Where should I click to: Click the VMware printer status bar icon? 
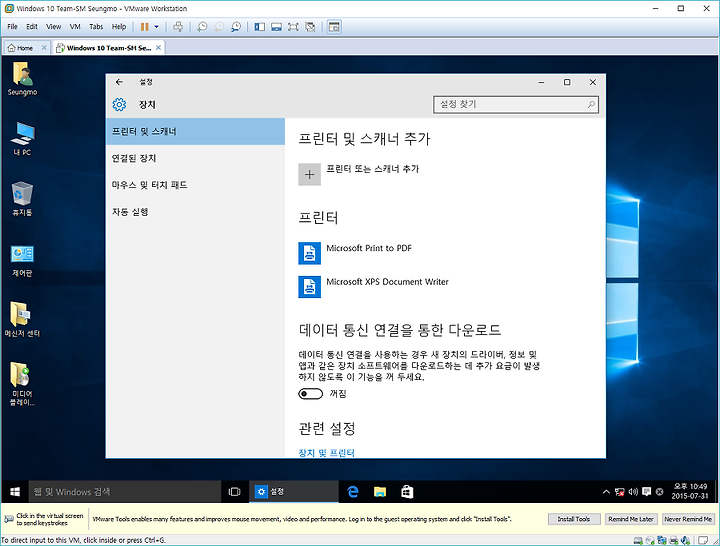674,540
